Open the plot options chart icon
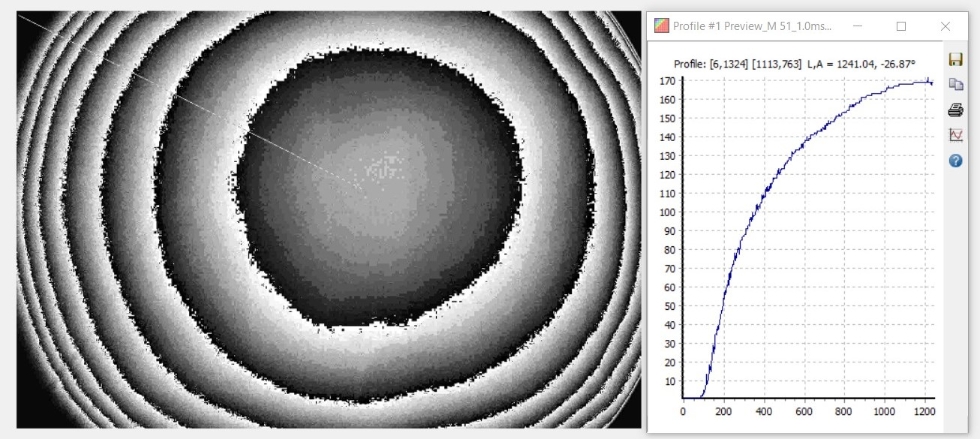 [955, 134]
